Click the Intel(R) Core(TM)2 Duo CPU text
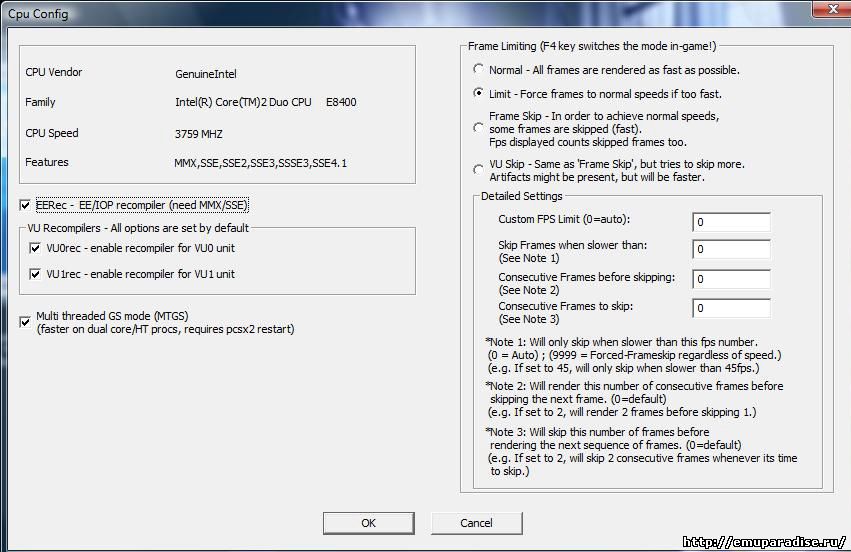 (243, 103)
